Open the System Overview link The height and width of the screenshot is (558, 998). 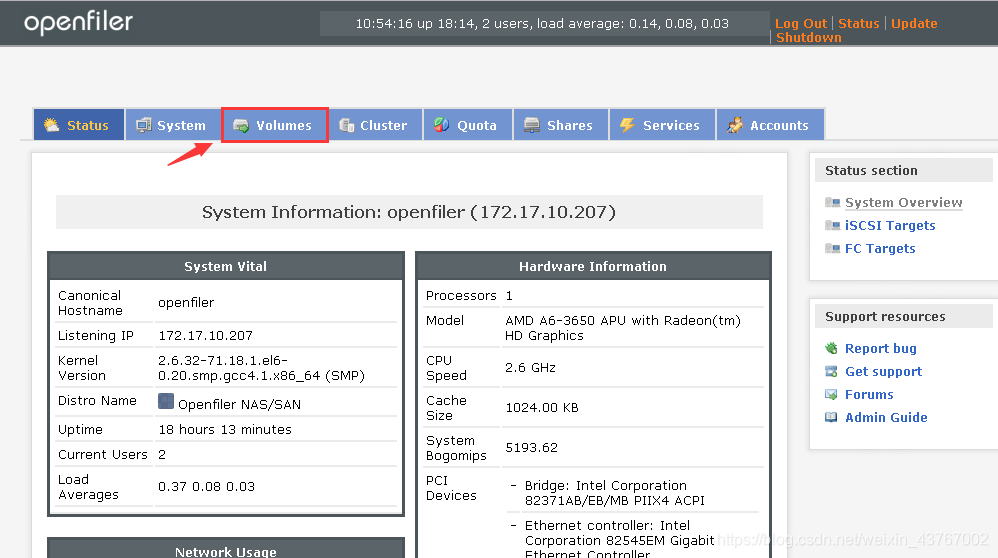[x=904, y=202]
